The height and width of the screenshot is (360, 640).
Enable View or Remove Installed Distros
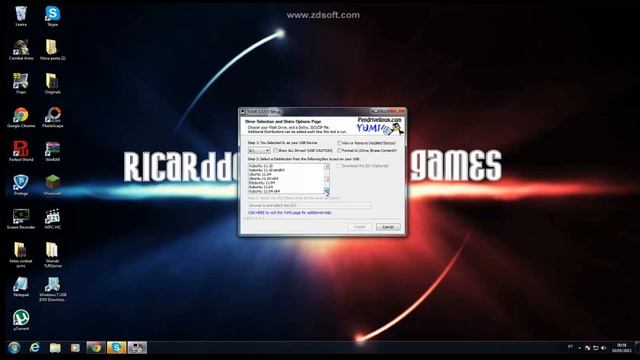click(340, 143)
